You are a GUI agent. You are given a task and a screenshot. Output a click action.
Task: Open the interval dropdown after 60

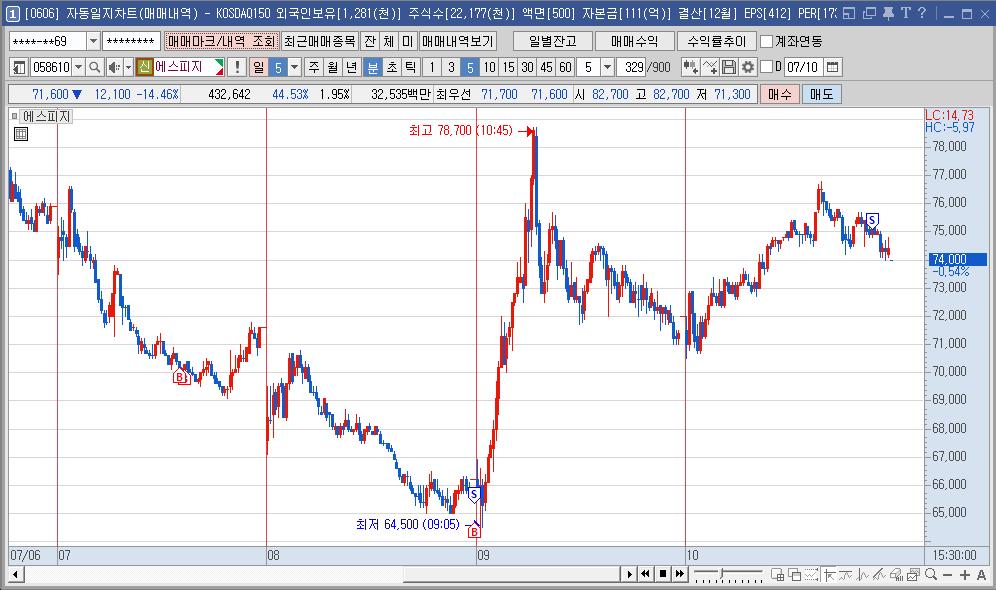pos(607,67)
